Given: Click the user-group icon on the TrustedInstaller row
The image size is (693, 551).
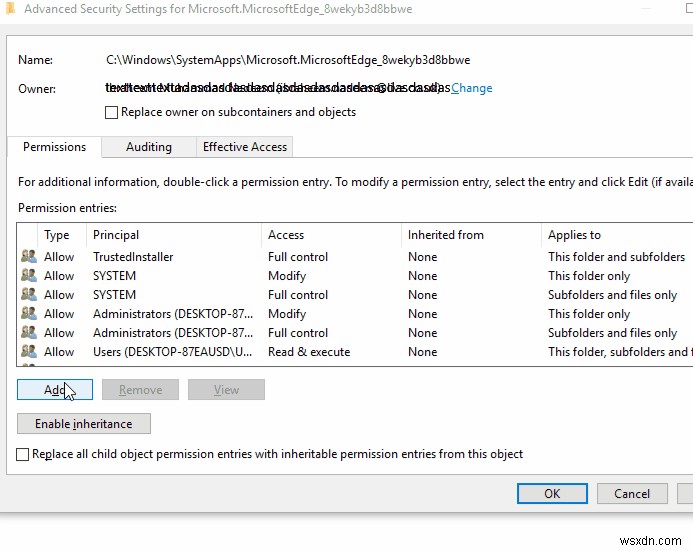Looking at the screenshot, I should (29, 257).
